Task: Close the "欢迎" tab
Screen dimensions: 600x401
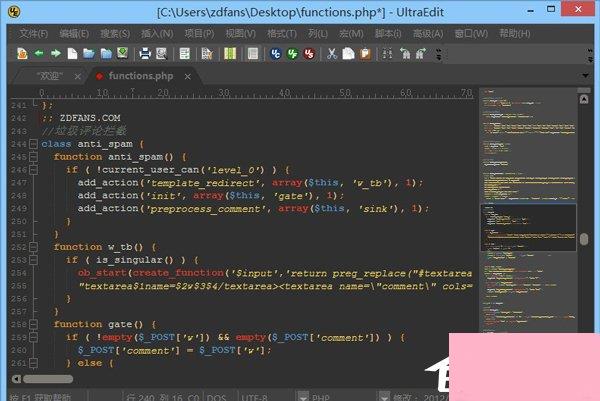Action: [78, 77]
